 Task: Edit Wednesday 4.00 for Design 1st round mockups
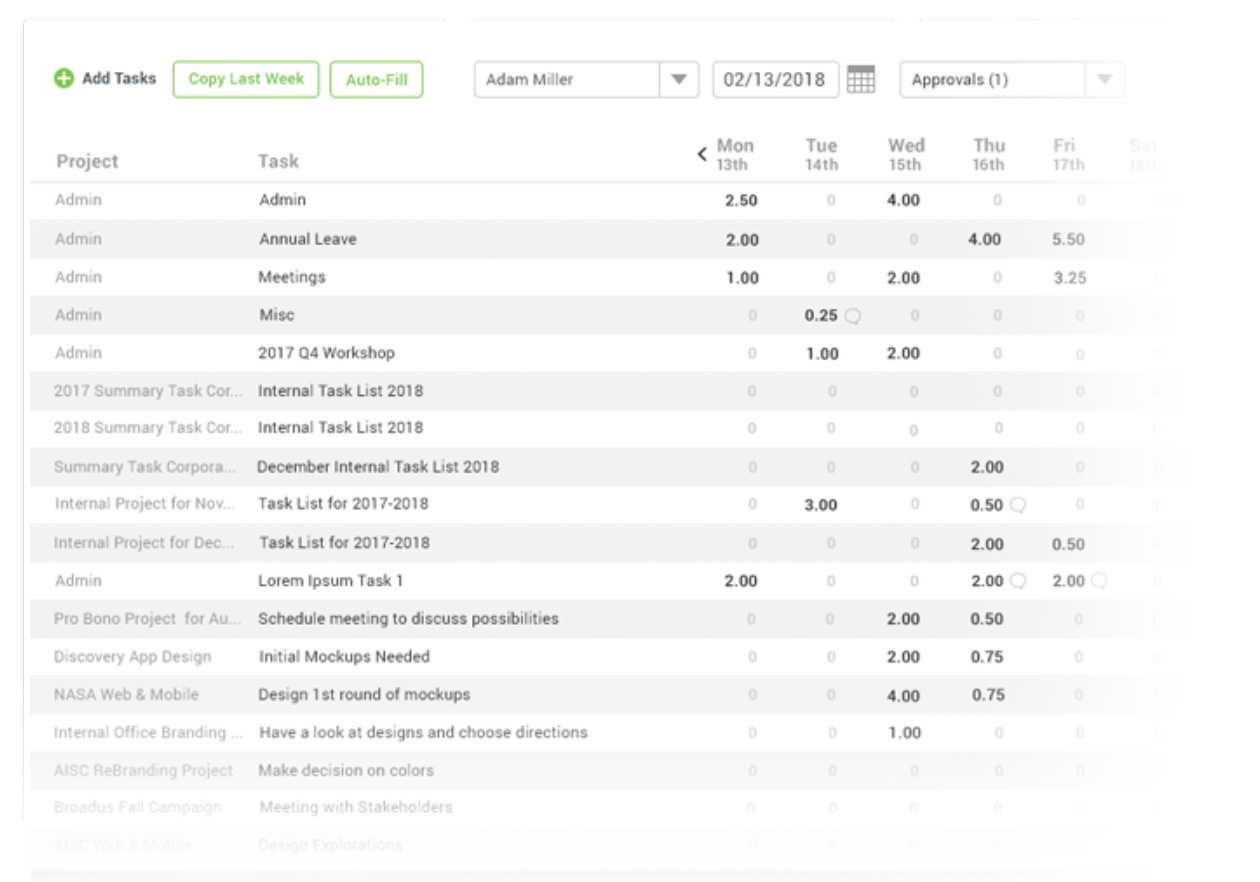903,695
